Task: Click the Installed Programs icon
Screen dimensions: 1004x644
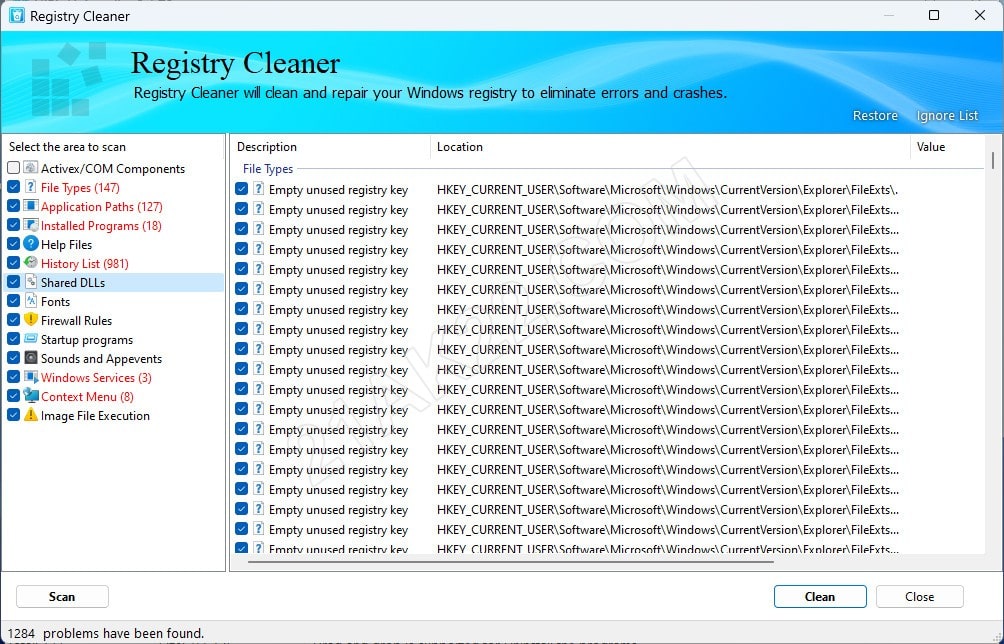Action: tap(31, 225)
